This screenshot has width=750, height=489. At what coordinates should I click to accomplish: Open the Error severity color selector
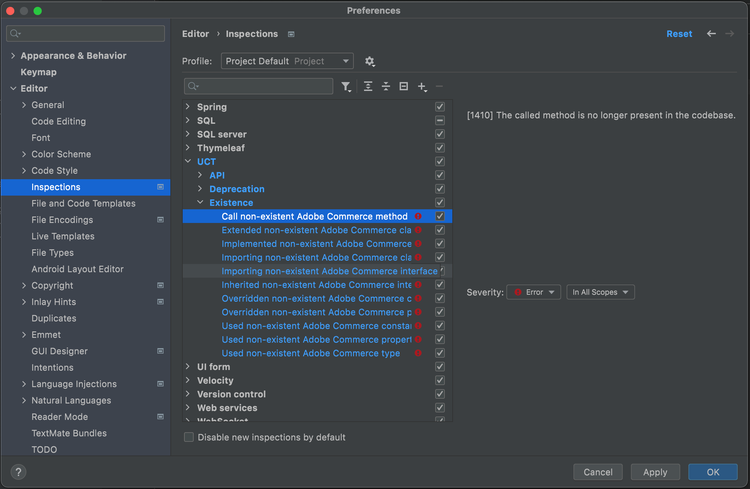click(x=533, y=292)
